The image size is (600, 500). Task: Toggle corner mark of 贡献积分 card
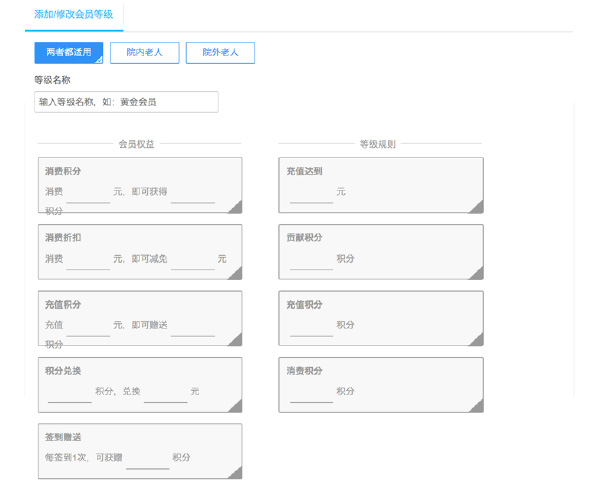(x=477, y=273)
